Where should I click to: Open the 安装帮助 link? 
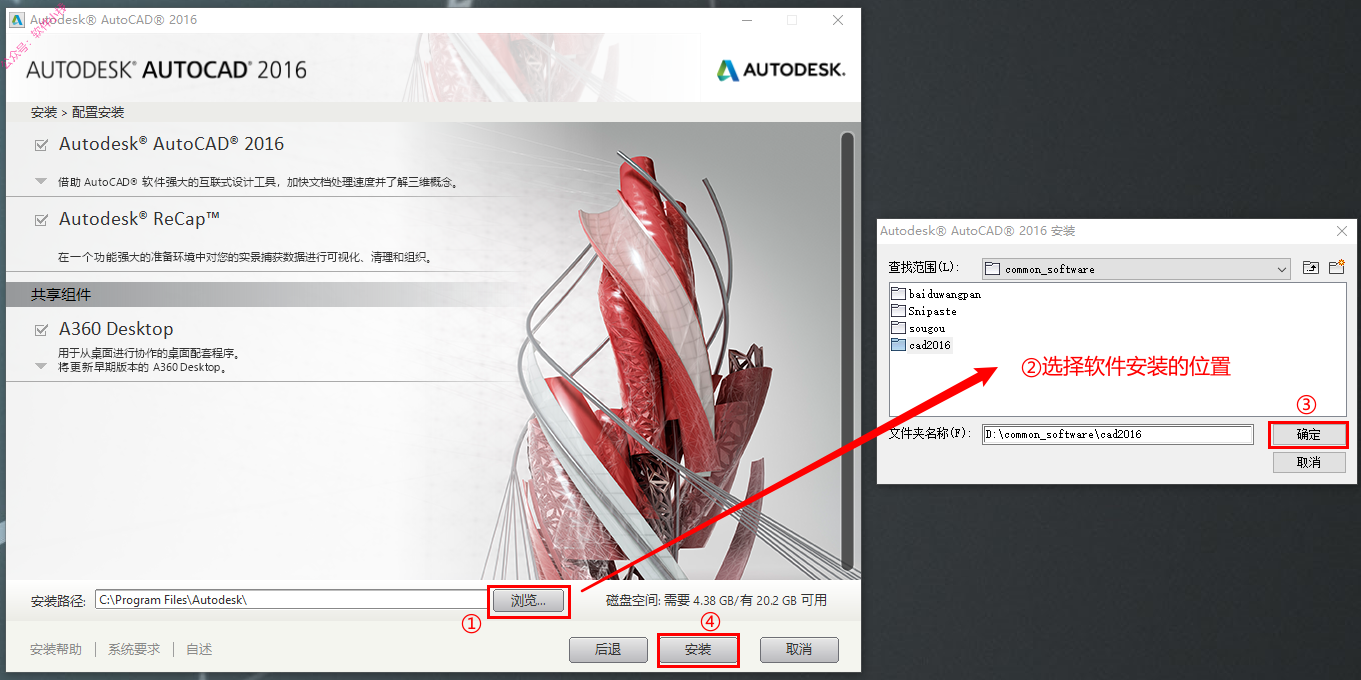pyautogui.click(x=56, y=650)
